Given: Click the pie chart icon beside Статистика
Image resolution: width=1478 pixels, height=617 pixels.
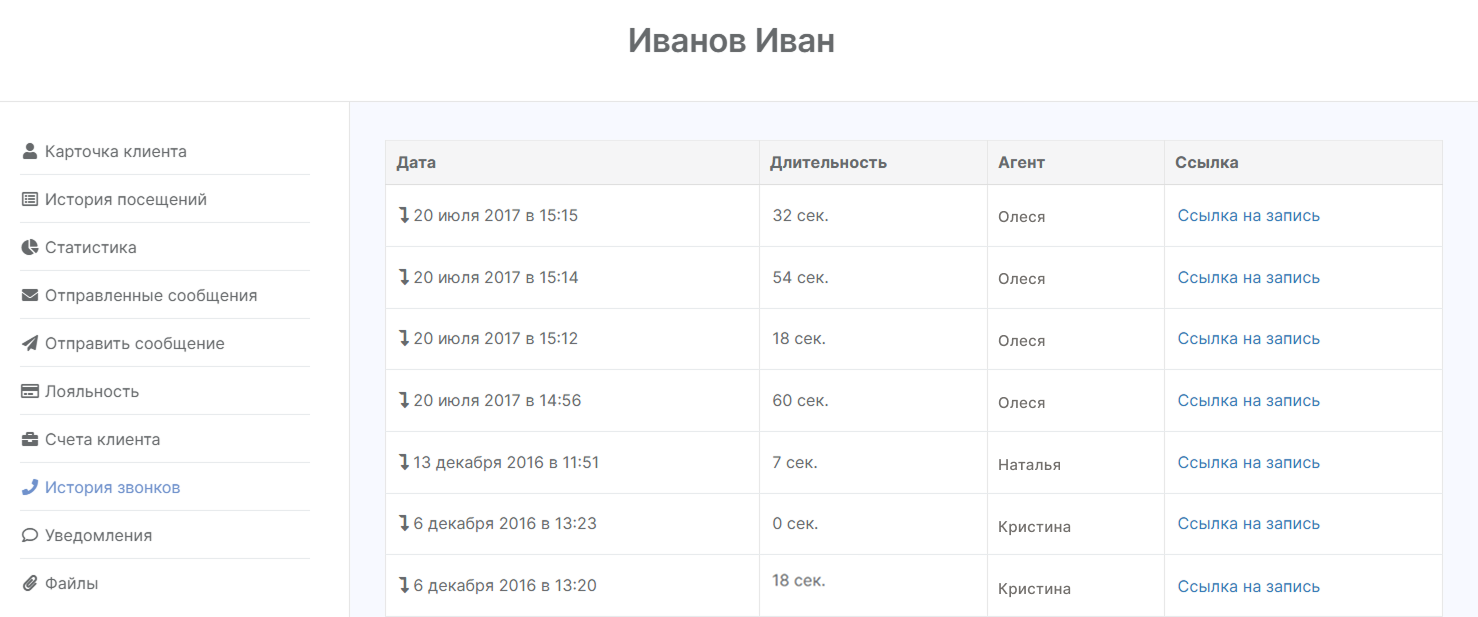Looking at the screenshot, I should 30,248.
